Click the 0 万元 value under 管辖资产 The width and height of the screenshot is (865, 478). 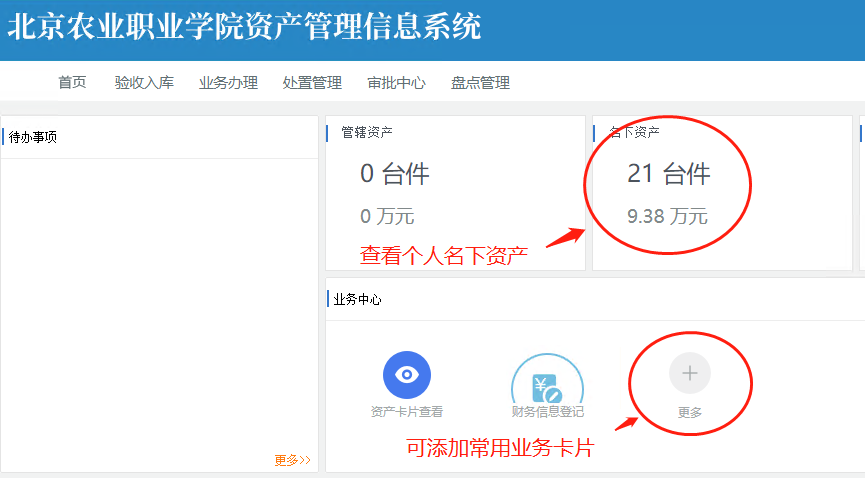tap(387, 216)
